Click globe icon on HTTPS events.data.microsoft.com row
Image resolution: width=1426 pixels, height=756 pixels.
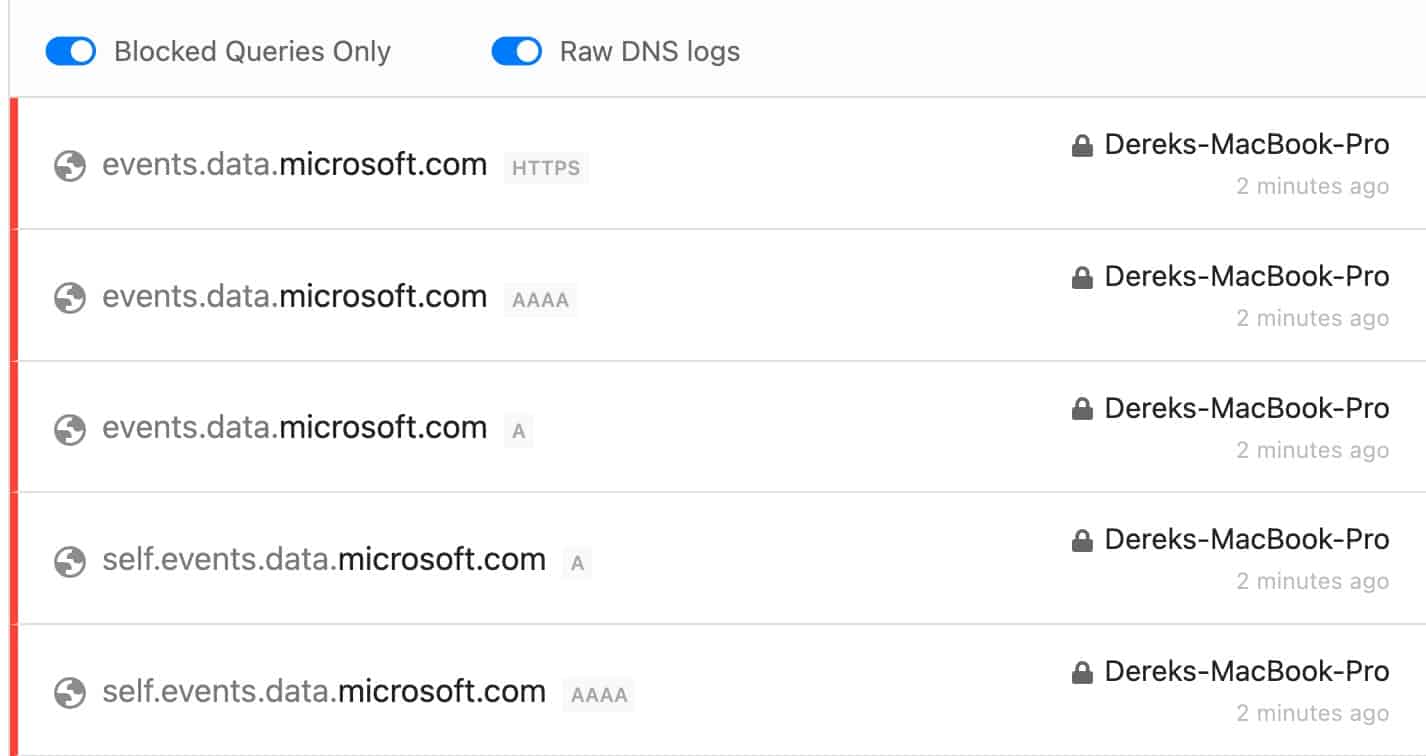(70, 166)
